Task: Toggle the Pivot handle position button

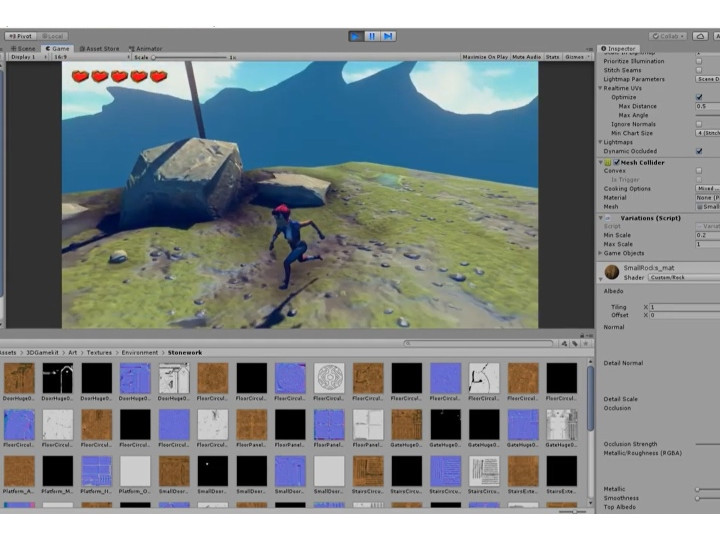Action: coord(21,36)
